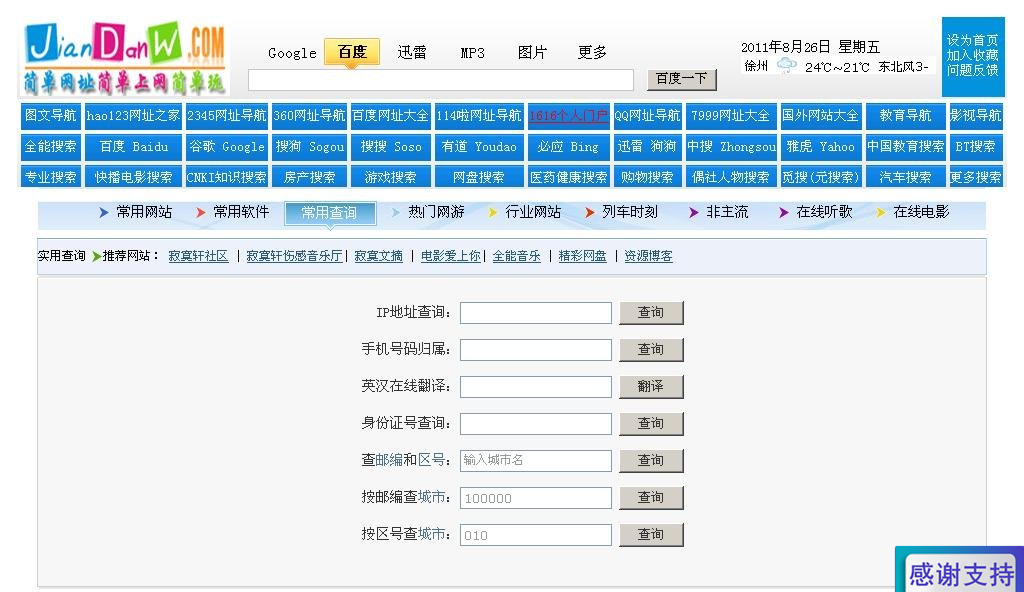Switch search engine to Google tab

tap(292, 53)
